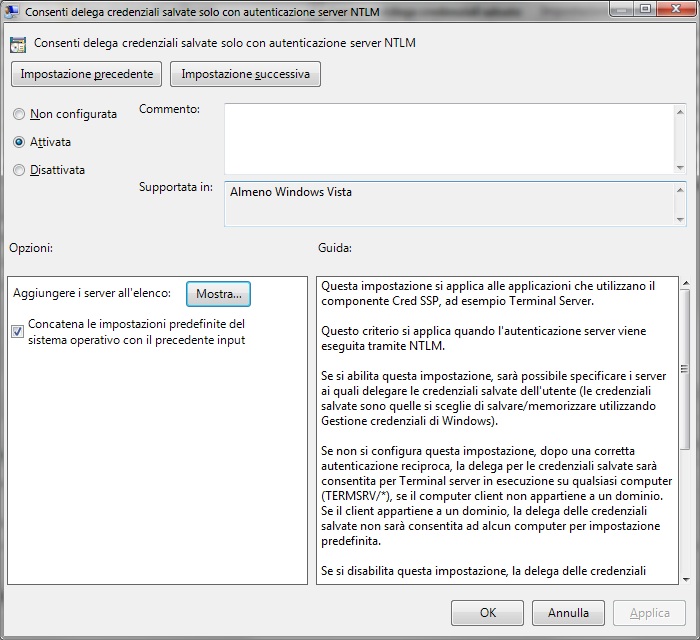Click the Almeno Windows Vista text
Image resolution: width=700 pixels, height=640 pixels.
pos(291,192)
